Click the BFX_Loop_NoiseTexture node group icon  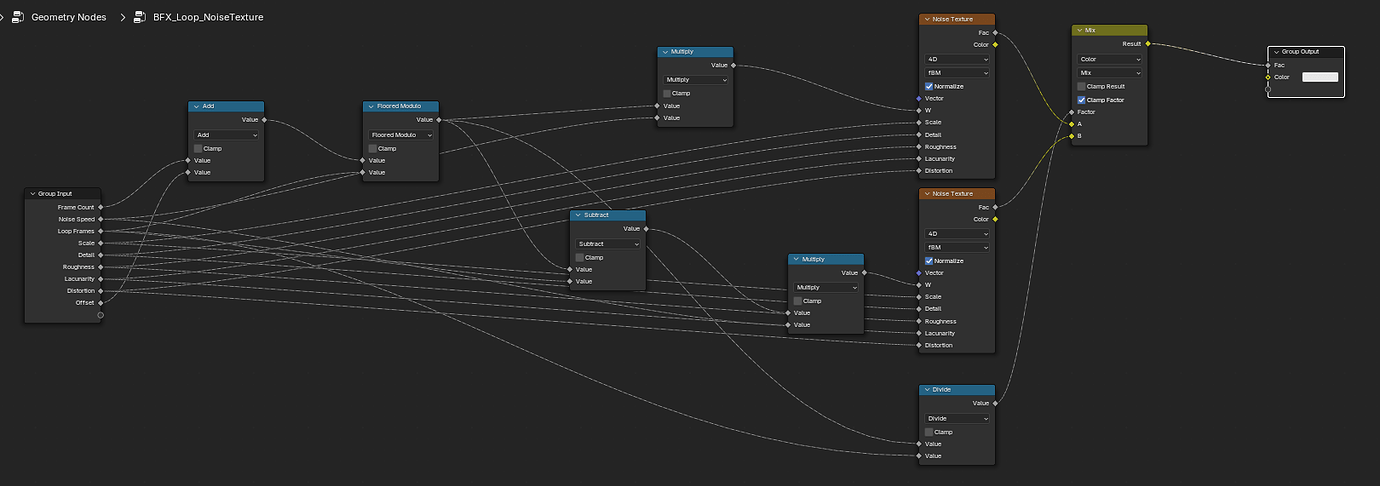(139, 17)
